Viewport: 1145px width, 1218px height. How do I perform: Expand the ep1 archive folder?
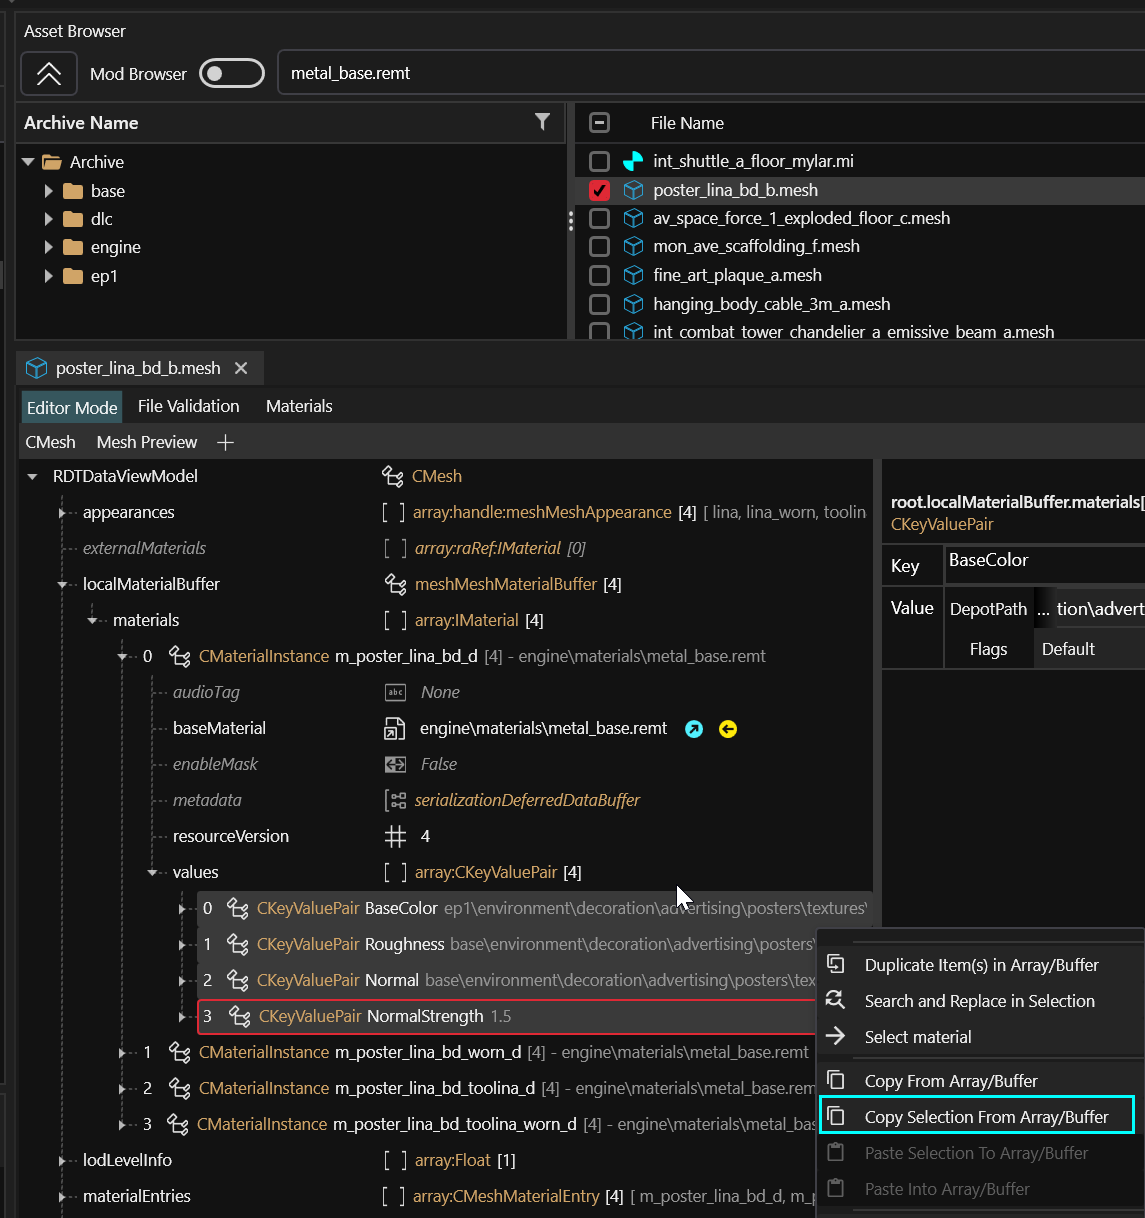pos(48,276)
